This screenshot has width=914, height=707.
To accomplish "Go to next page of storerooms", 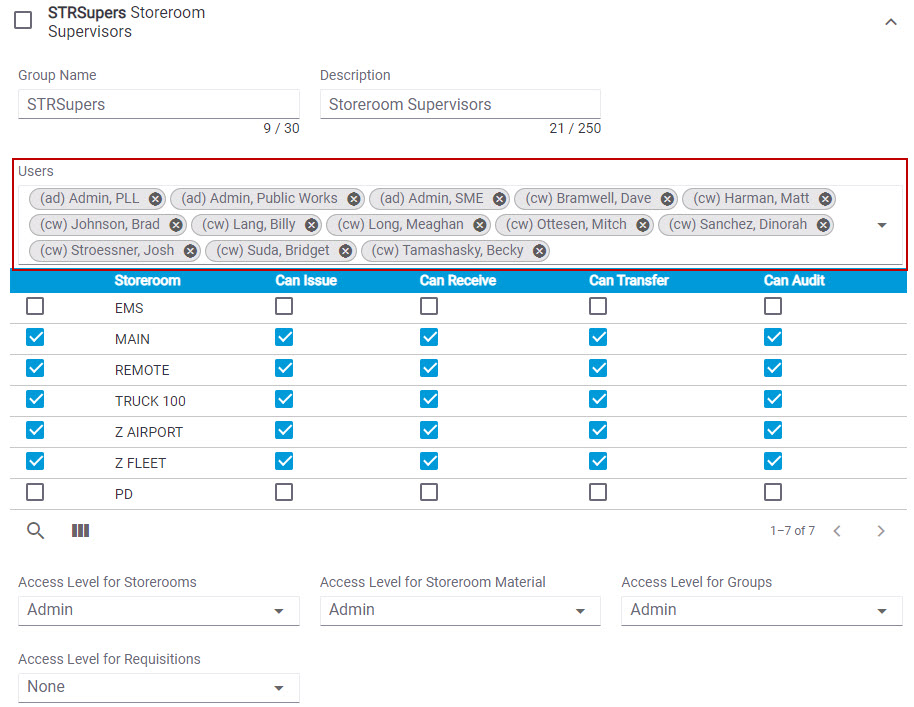I will [x=881, y=531].
